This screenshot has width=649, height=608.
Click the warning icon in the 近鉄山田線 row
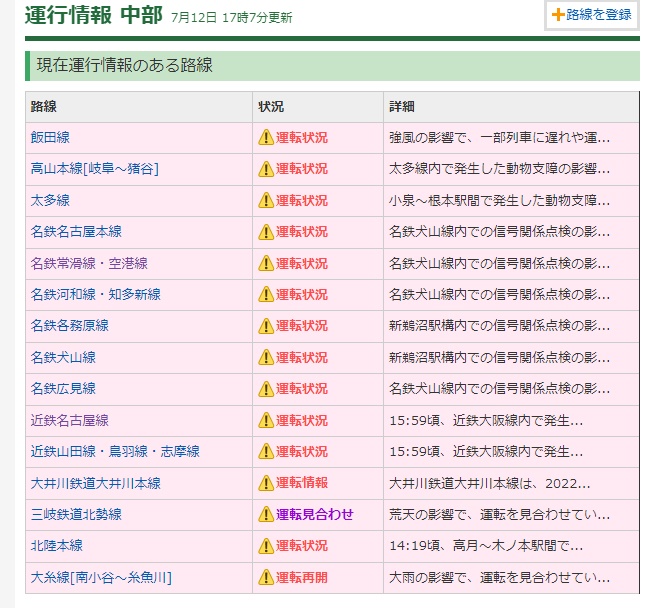[x=266, y=452]
